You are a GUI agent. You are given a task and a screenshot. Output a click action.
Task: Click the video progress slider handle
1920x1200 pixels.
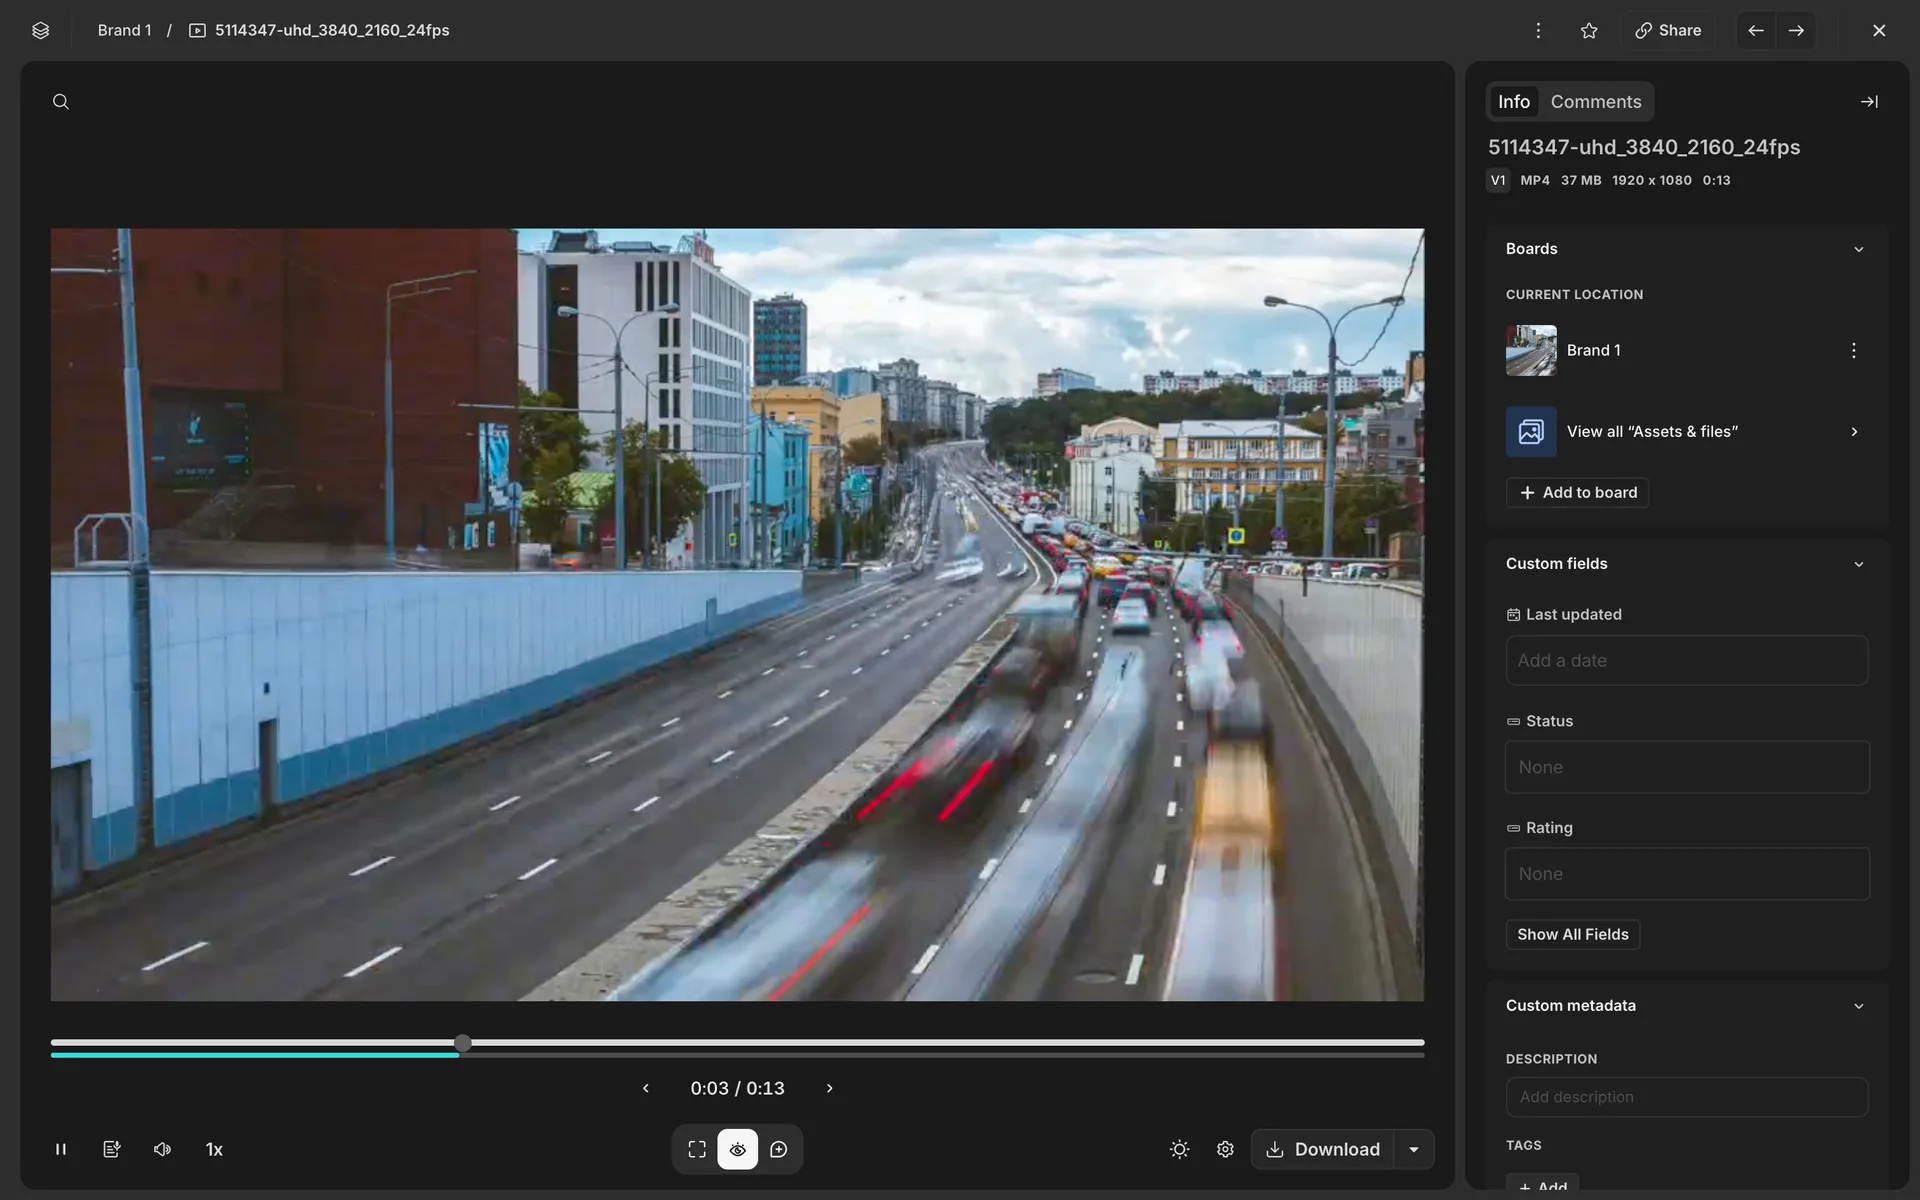(463, 1043)
